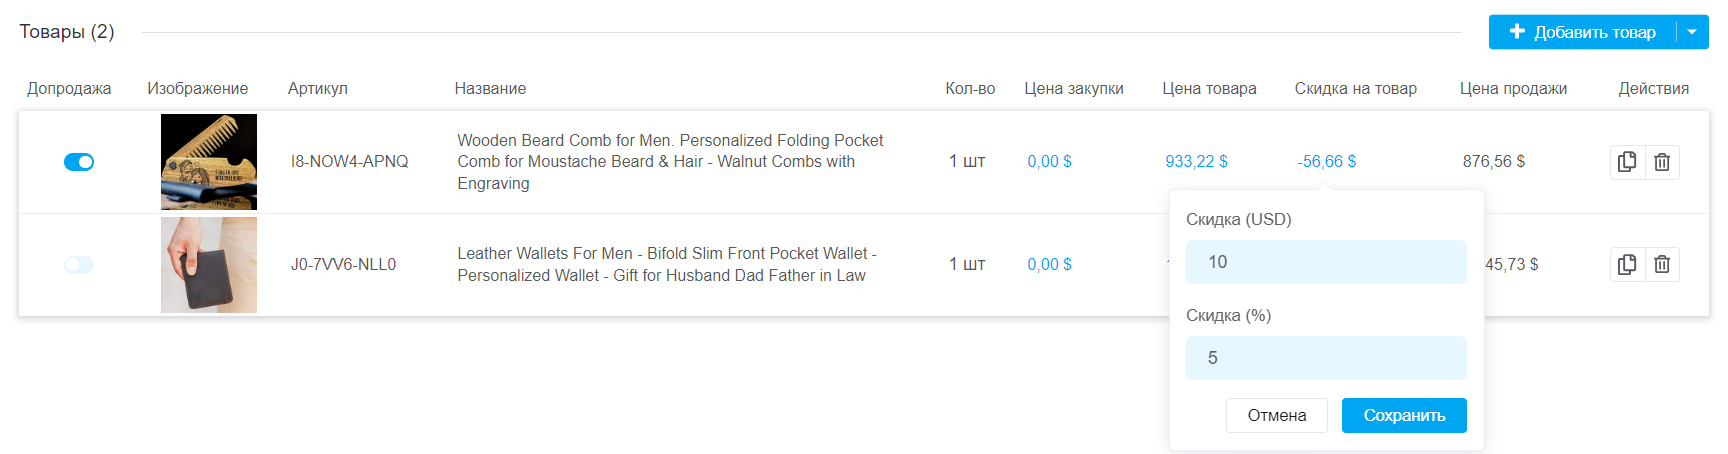Edit the 933,22 $ product price
The image size is (1728, 454).
point(1196,162)
